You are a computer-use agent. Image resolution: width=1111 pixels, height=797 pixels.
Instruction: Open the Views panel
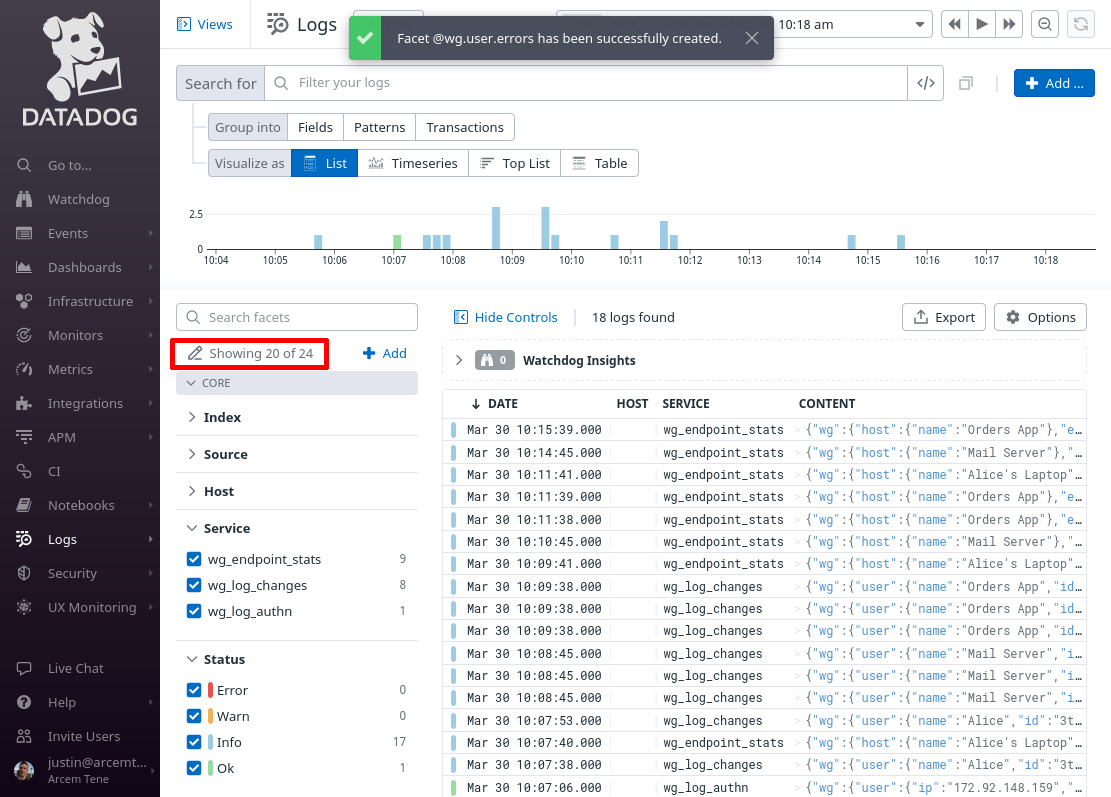click(x=204, y=24)
